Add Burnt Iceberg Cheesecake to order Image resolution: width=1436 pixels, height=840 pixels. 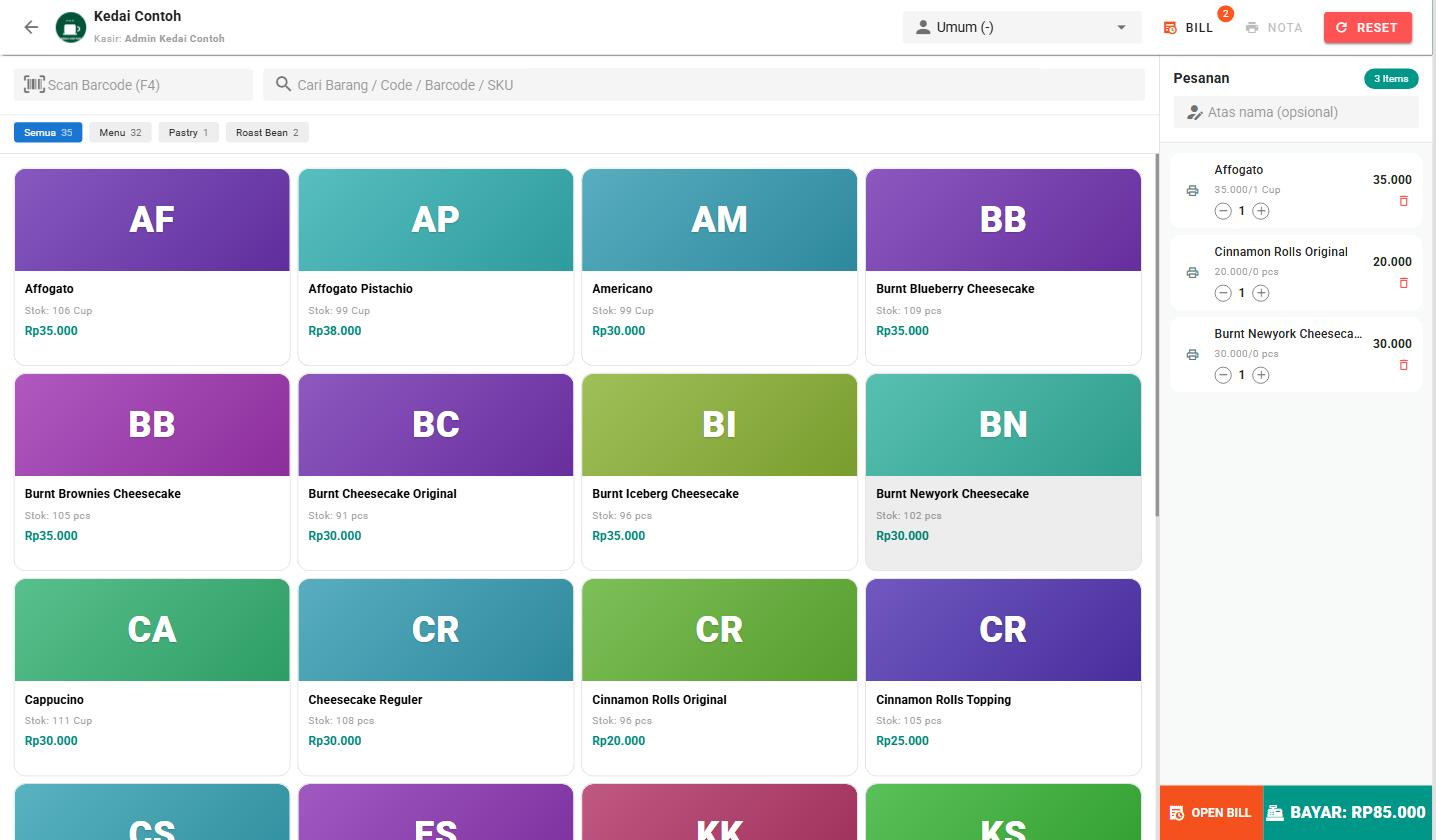click(720, 472)
